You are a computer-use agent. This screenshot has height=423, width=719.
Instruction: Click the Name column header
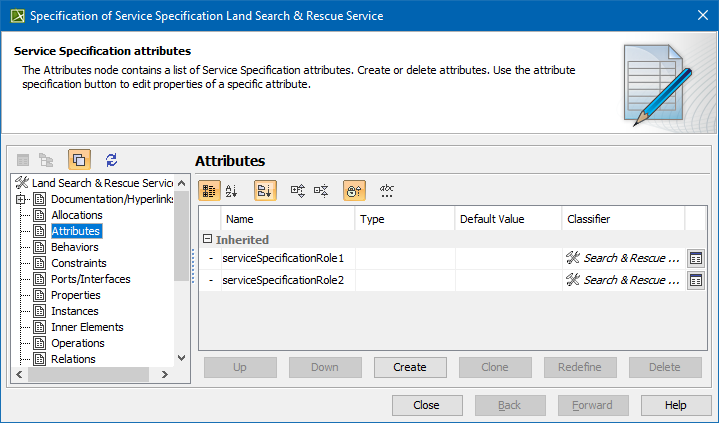pyautogui.click(x=239, y=219)
